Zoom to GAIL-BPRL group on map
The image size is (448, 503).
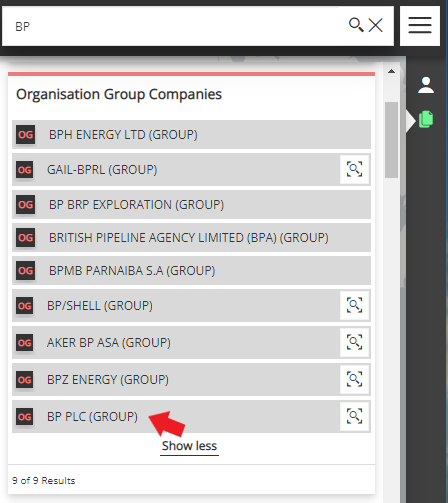click(x=354, y=169)
